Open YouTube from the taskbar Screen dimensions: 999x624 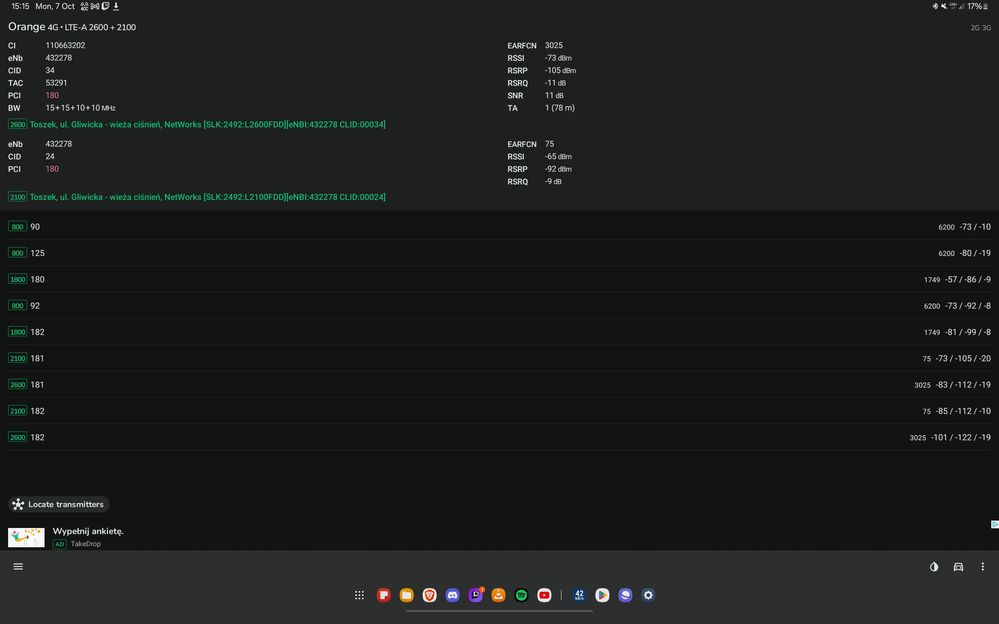544,595
